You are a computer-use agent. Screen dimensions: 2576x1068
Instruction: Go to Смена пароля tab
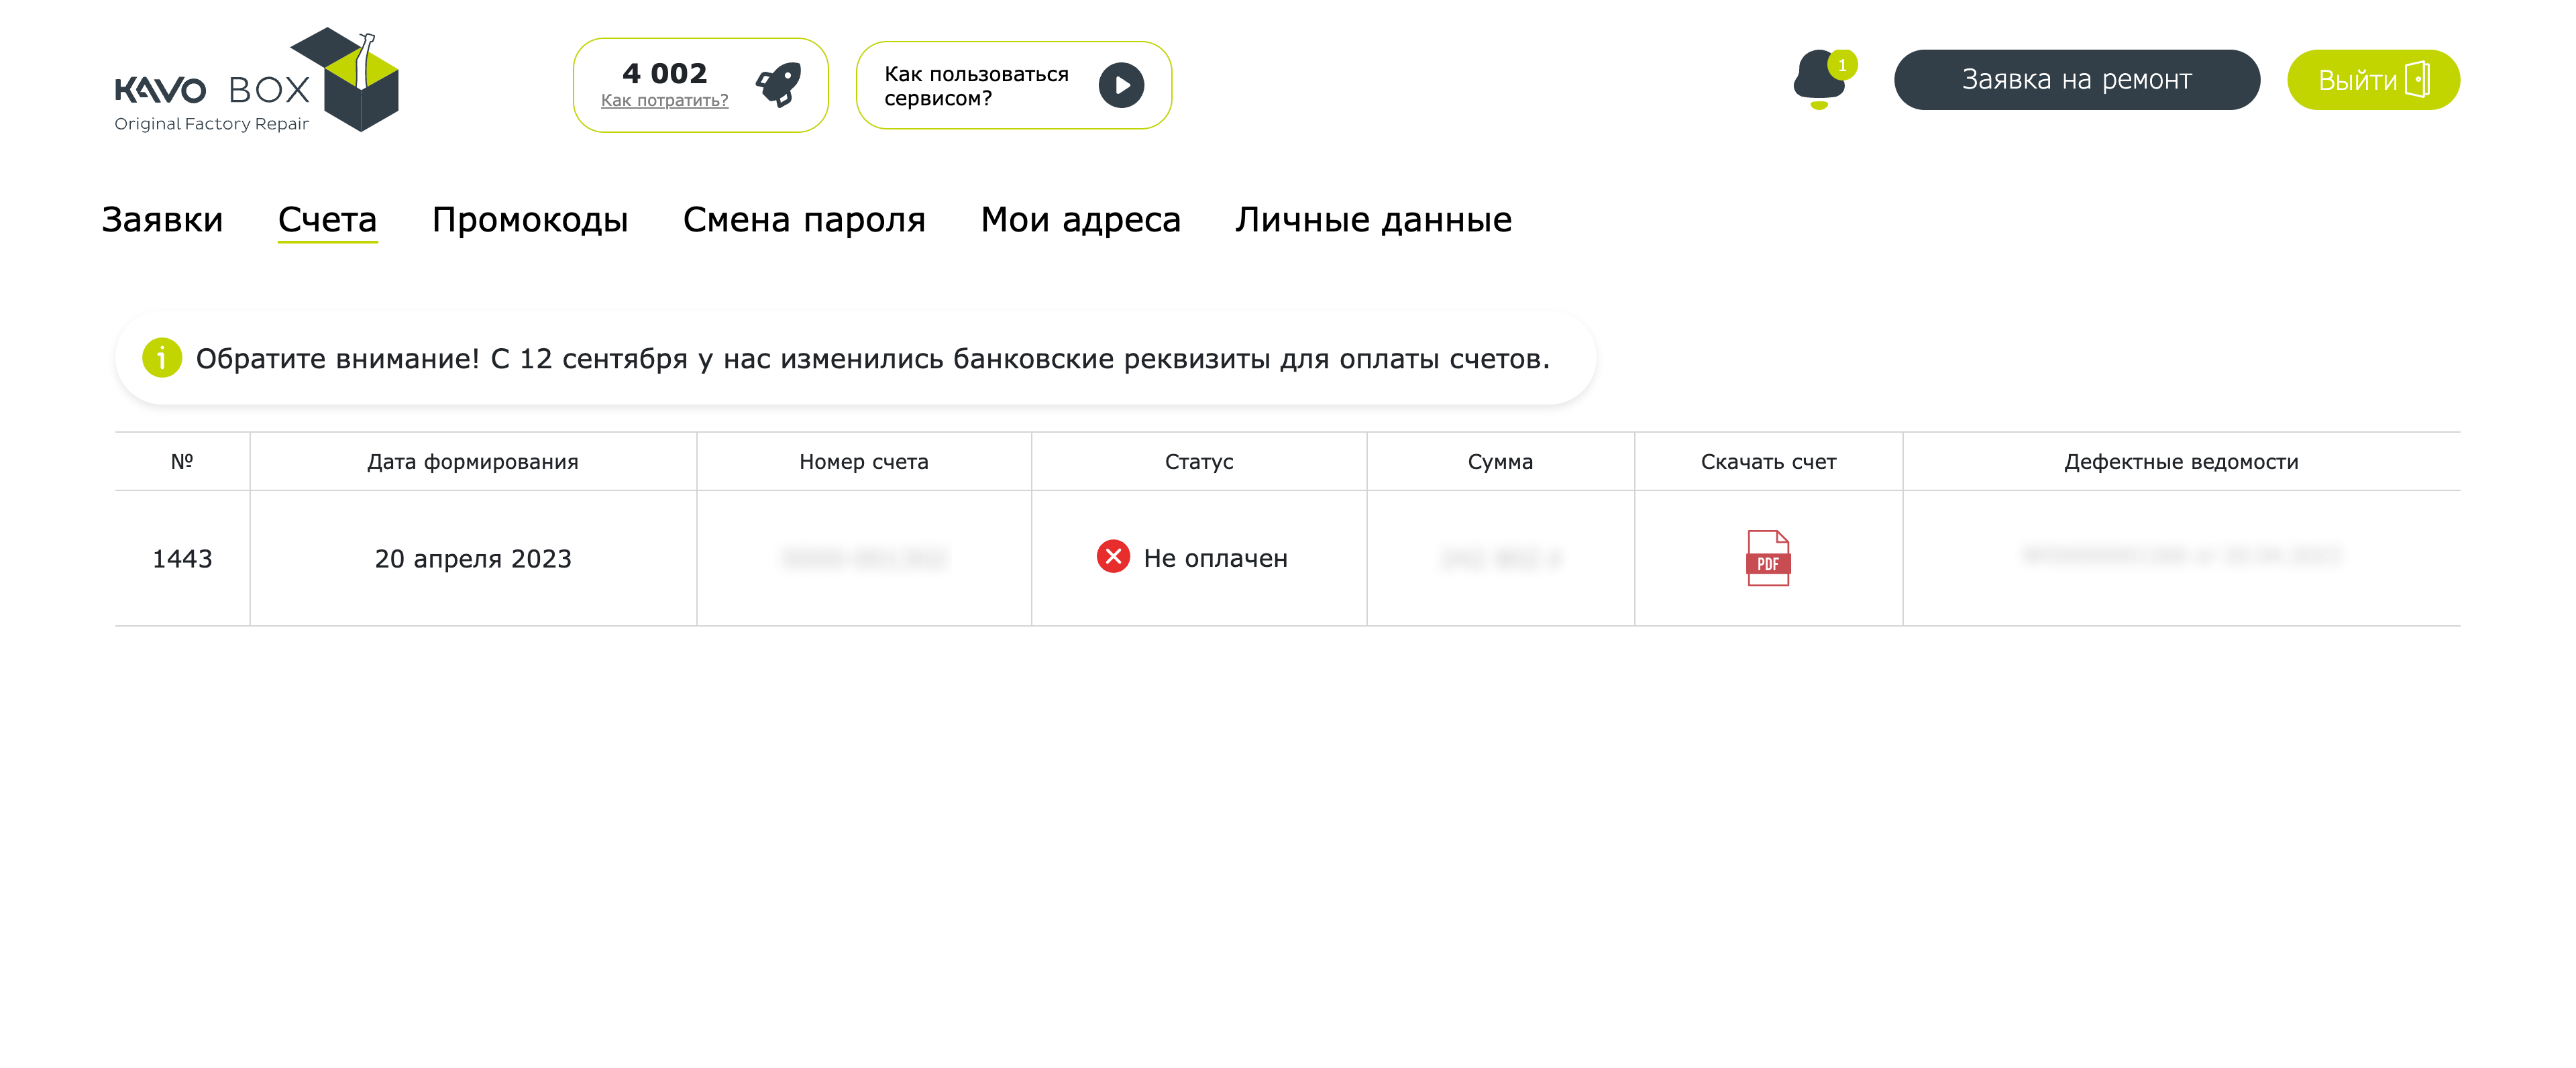coord(804,219)
